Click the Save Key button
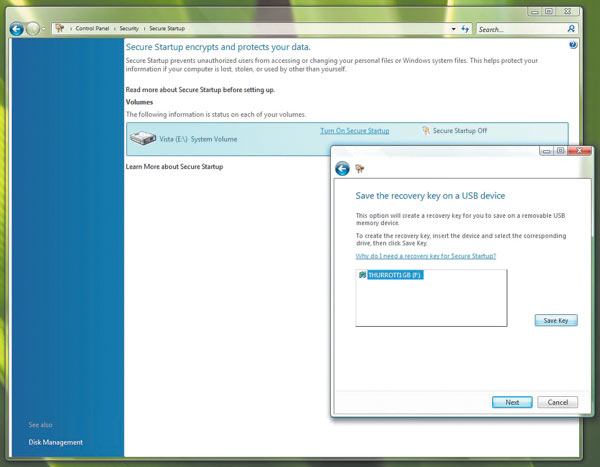This screenshot has height=467, width=600. point(556,320)
